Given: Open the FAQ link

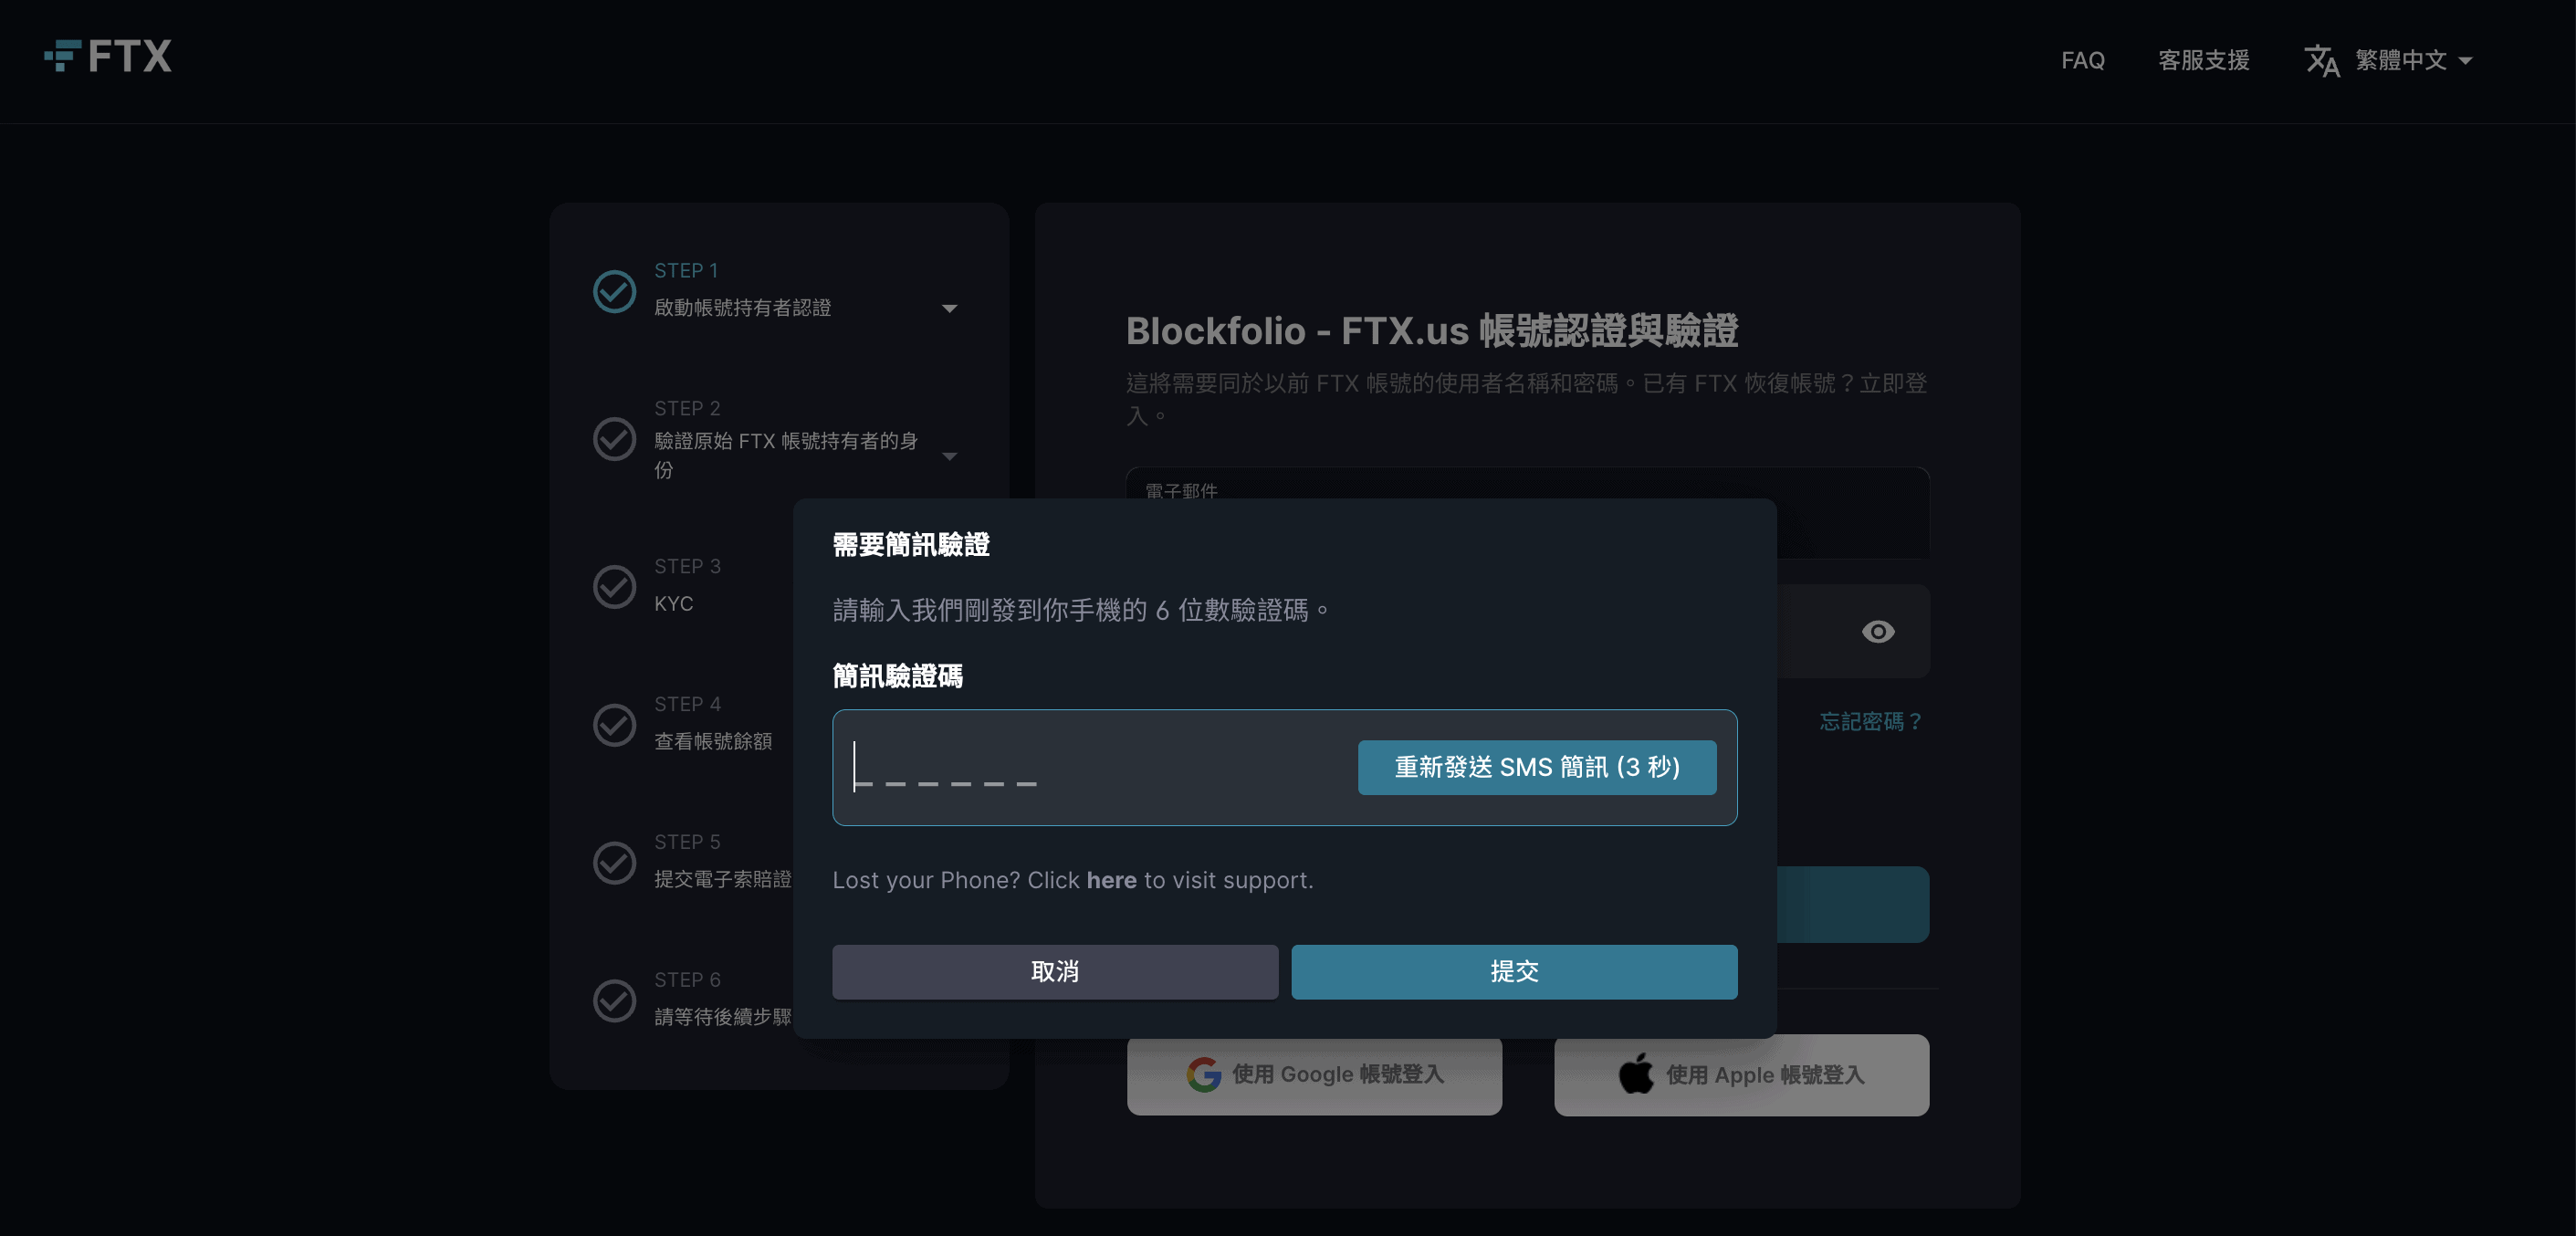Looking at the screenshot, I should pos(2083,60).
